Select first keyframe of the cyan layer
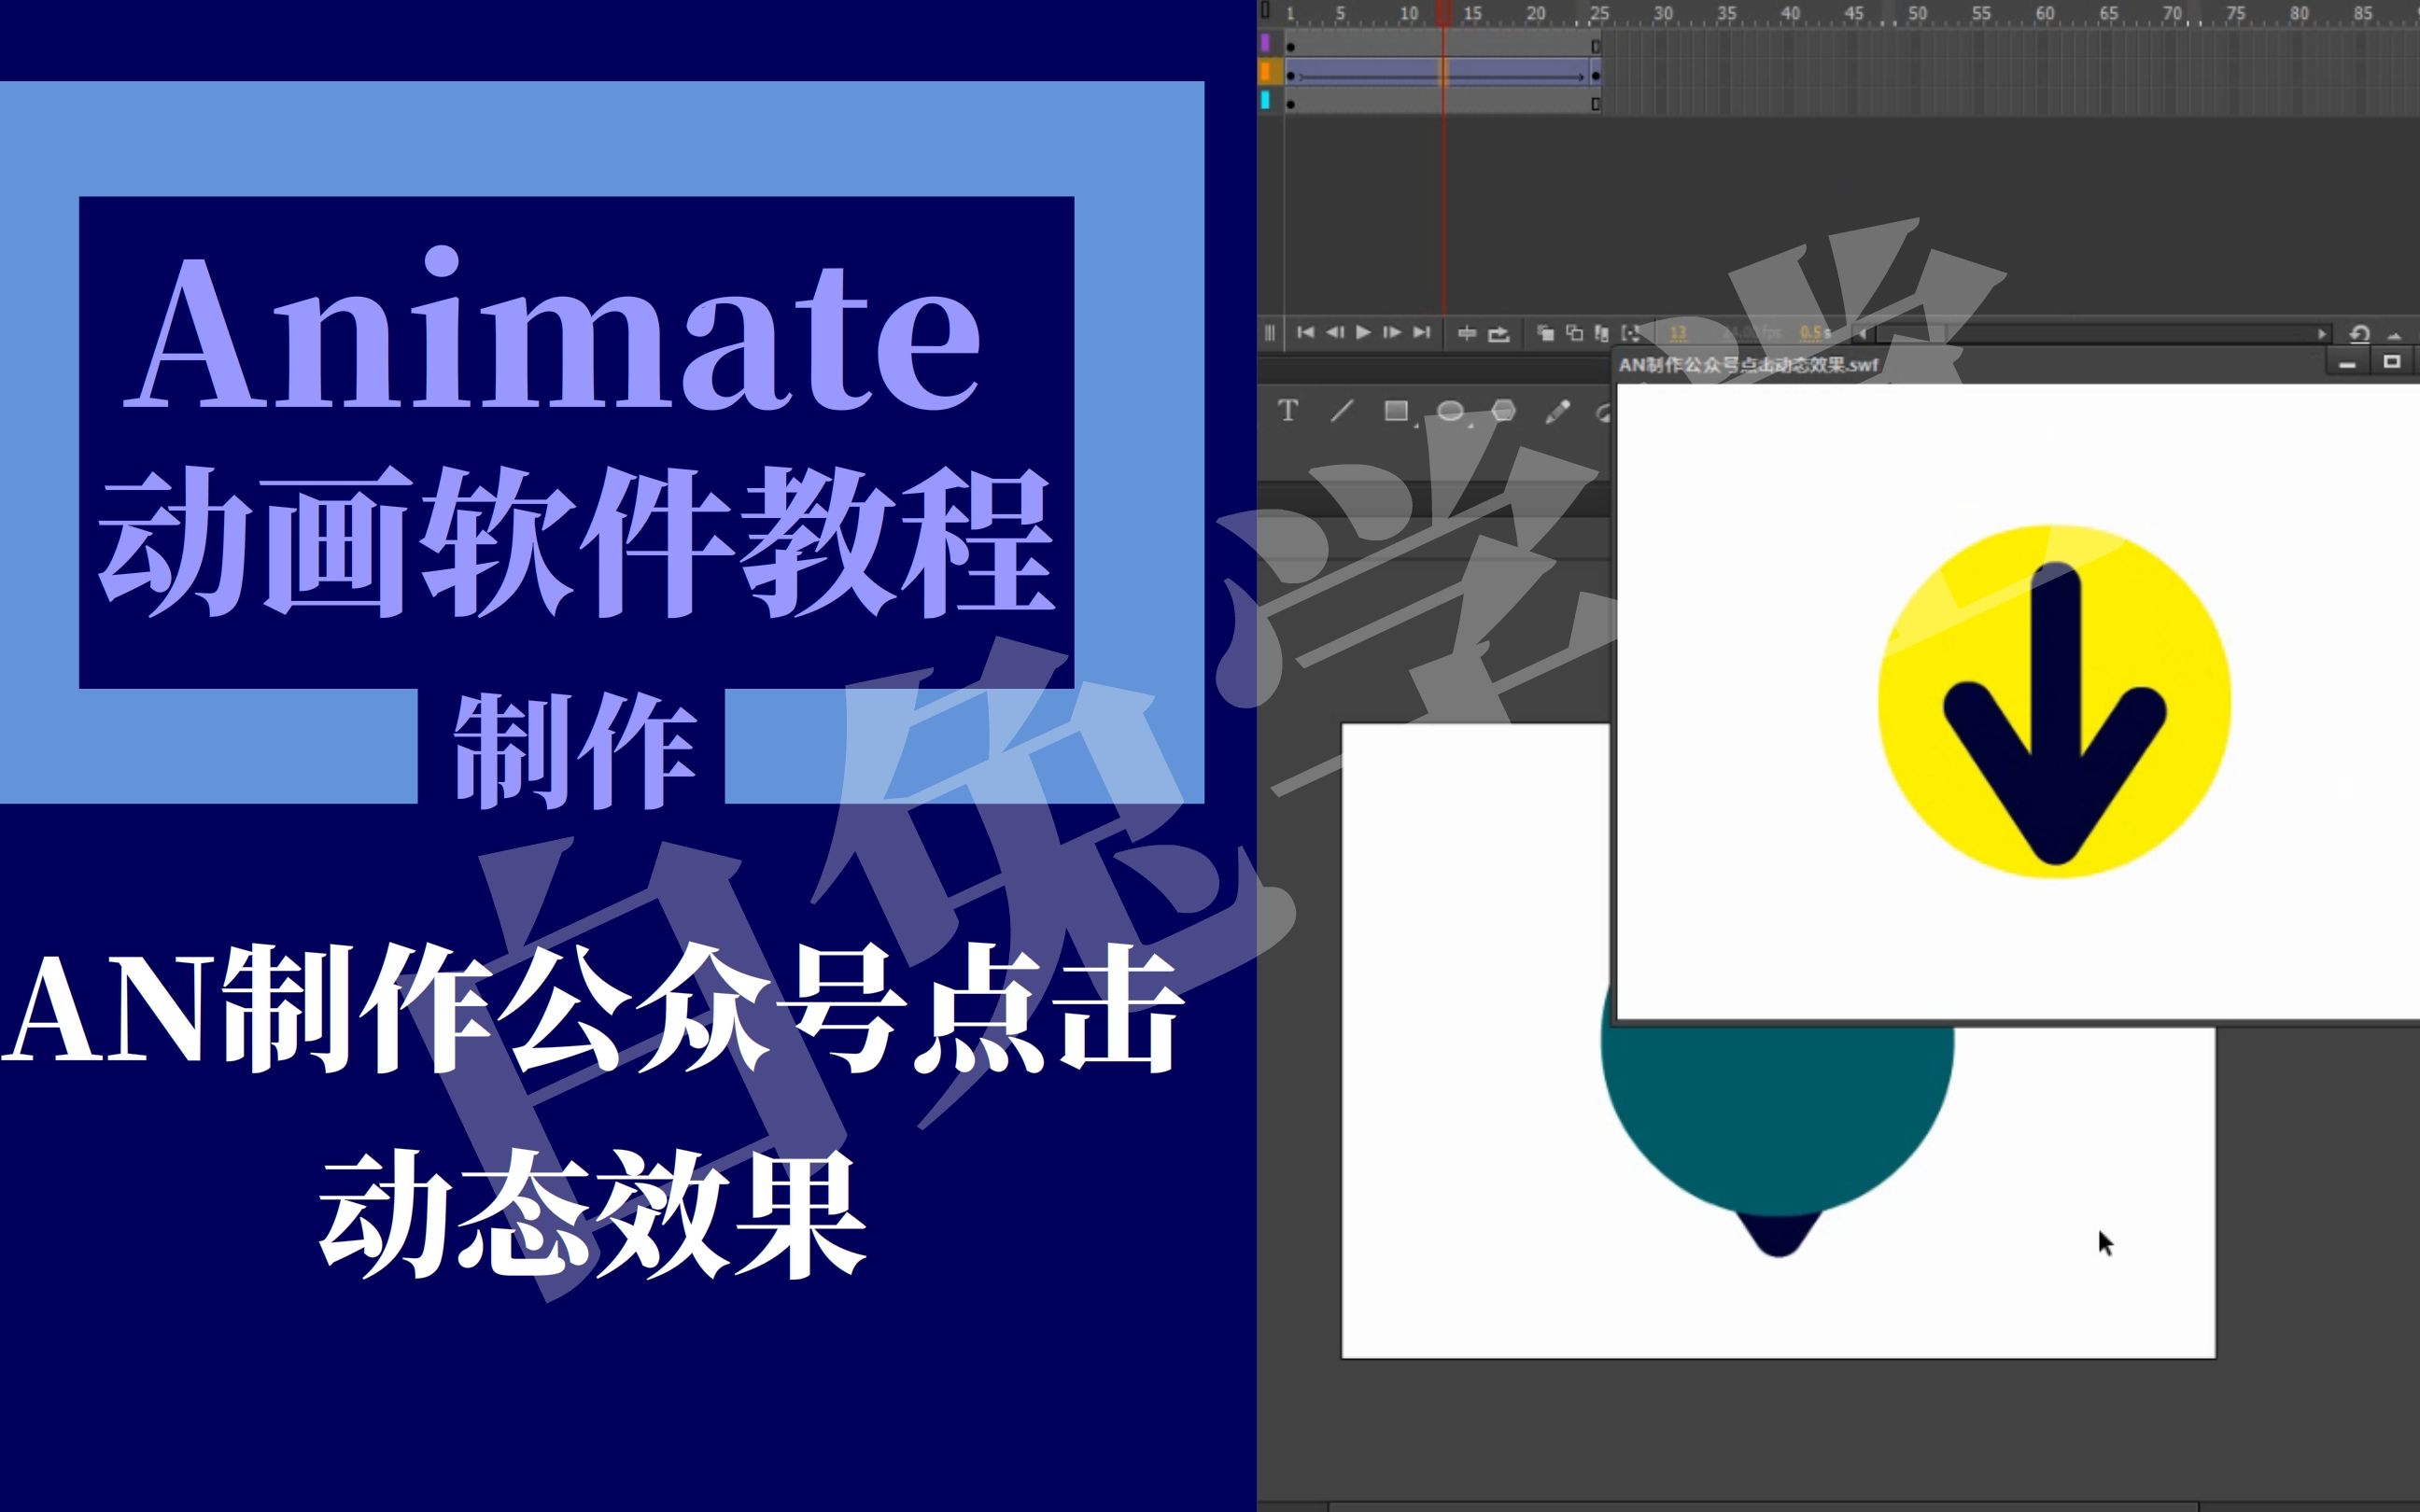Viewport: 2420px width, 1512px height. 1290,103
